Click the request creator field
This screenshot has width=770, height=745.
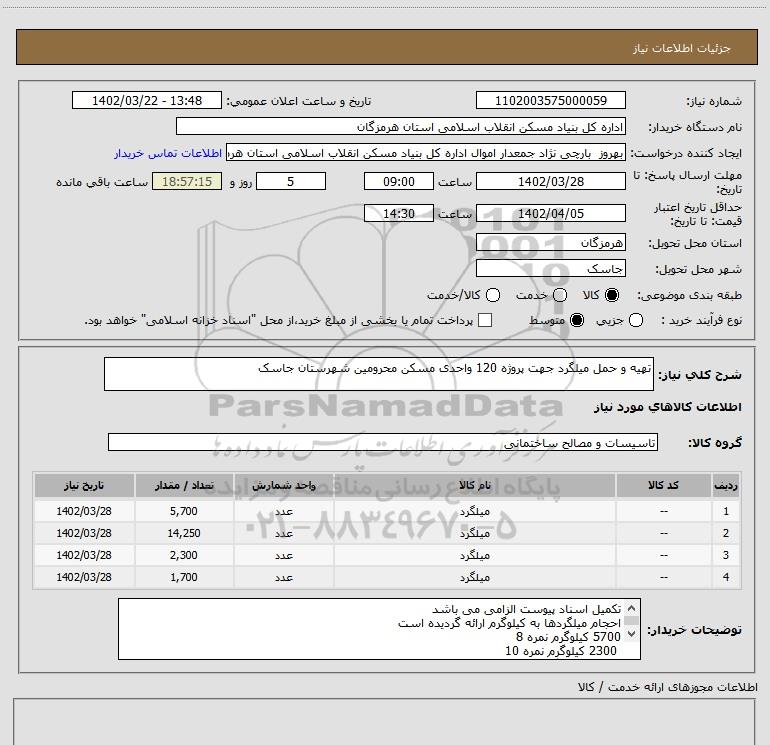pyautogui.click(x=426, y=153)
